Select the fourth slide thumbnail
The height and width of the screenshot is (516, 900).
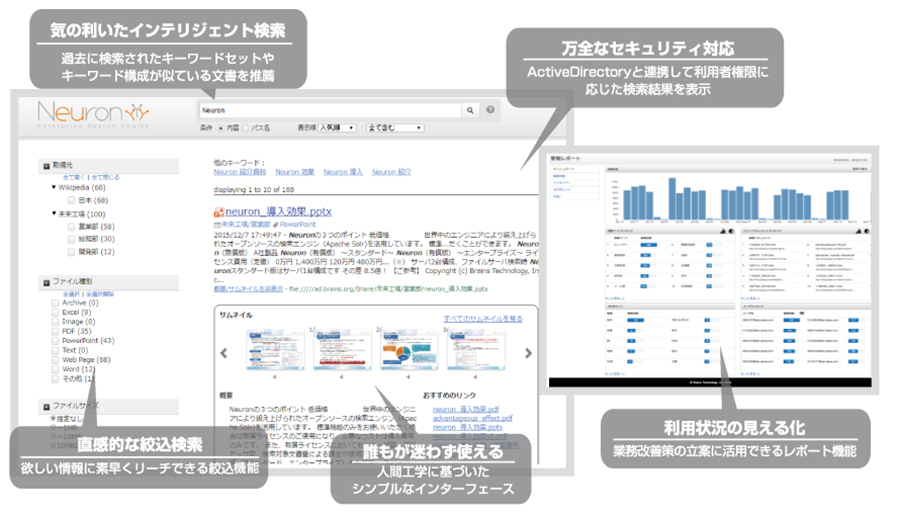pyautogui.click(x=476, y=349)
